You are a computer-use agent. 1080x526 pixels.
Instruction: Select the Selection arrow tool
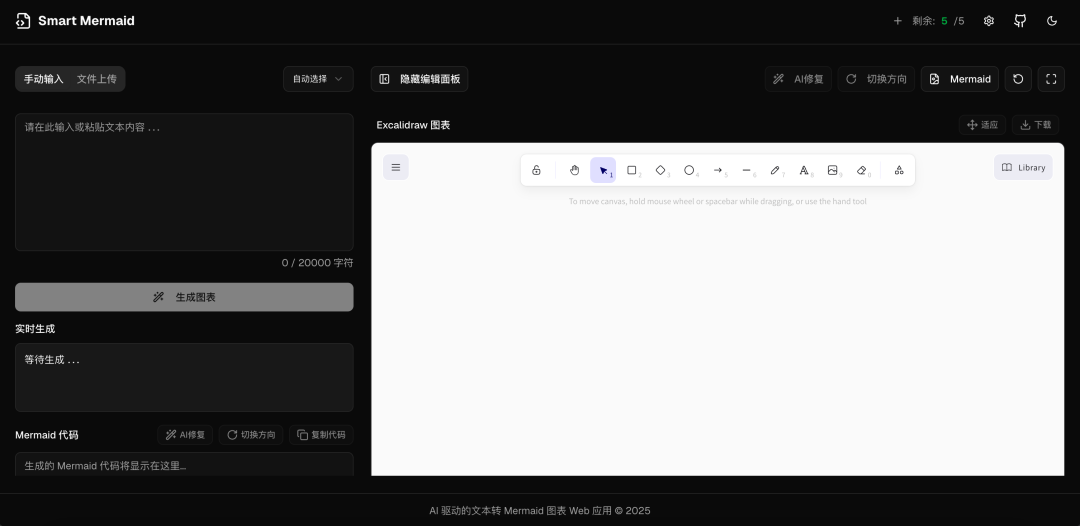click(603, 170)
